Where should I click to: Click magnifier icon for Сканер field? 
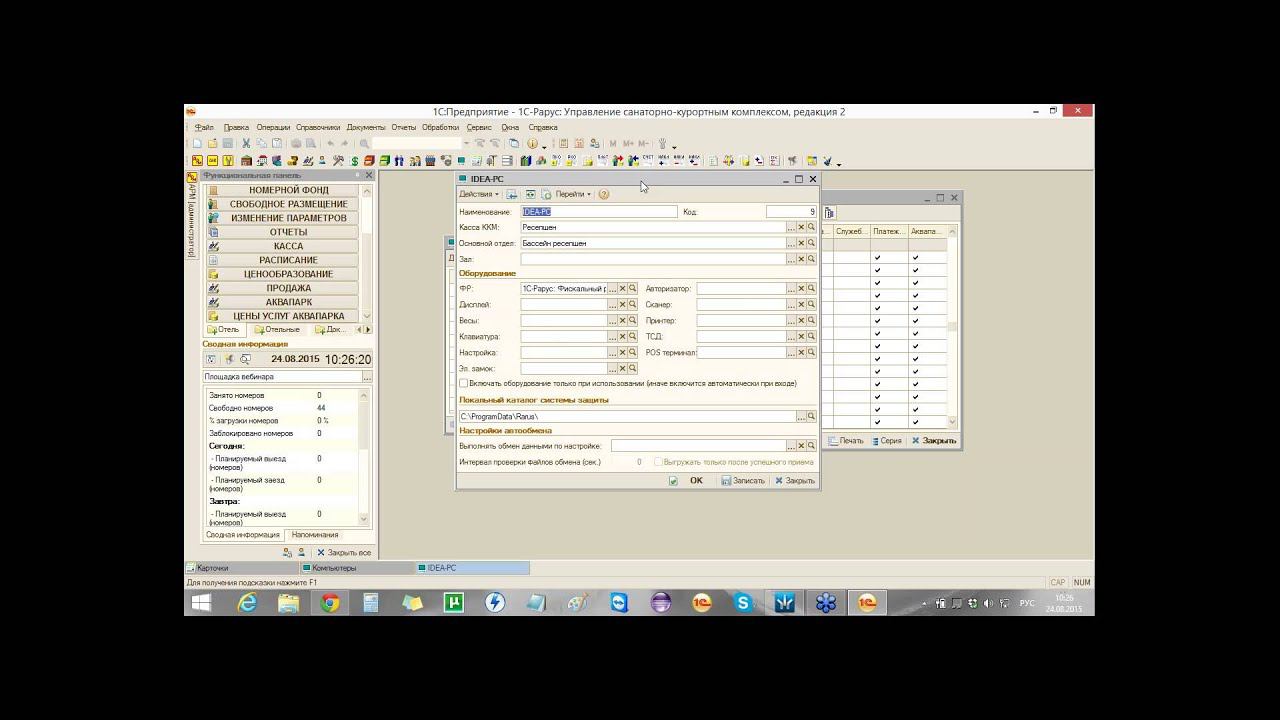point(811,304)
